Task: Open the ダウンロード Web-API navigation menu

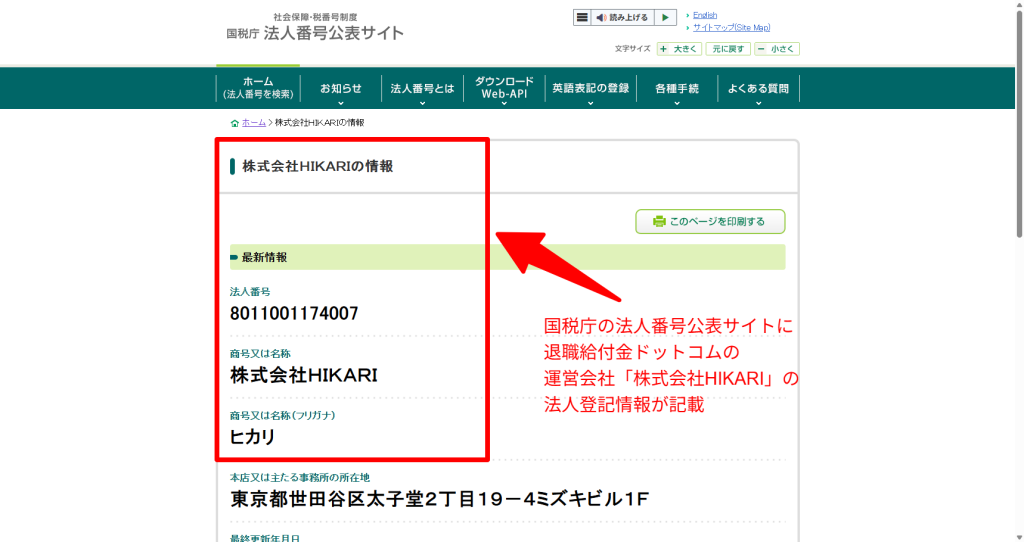Action: click(x=504, y=88)
